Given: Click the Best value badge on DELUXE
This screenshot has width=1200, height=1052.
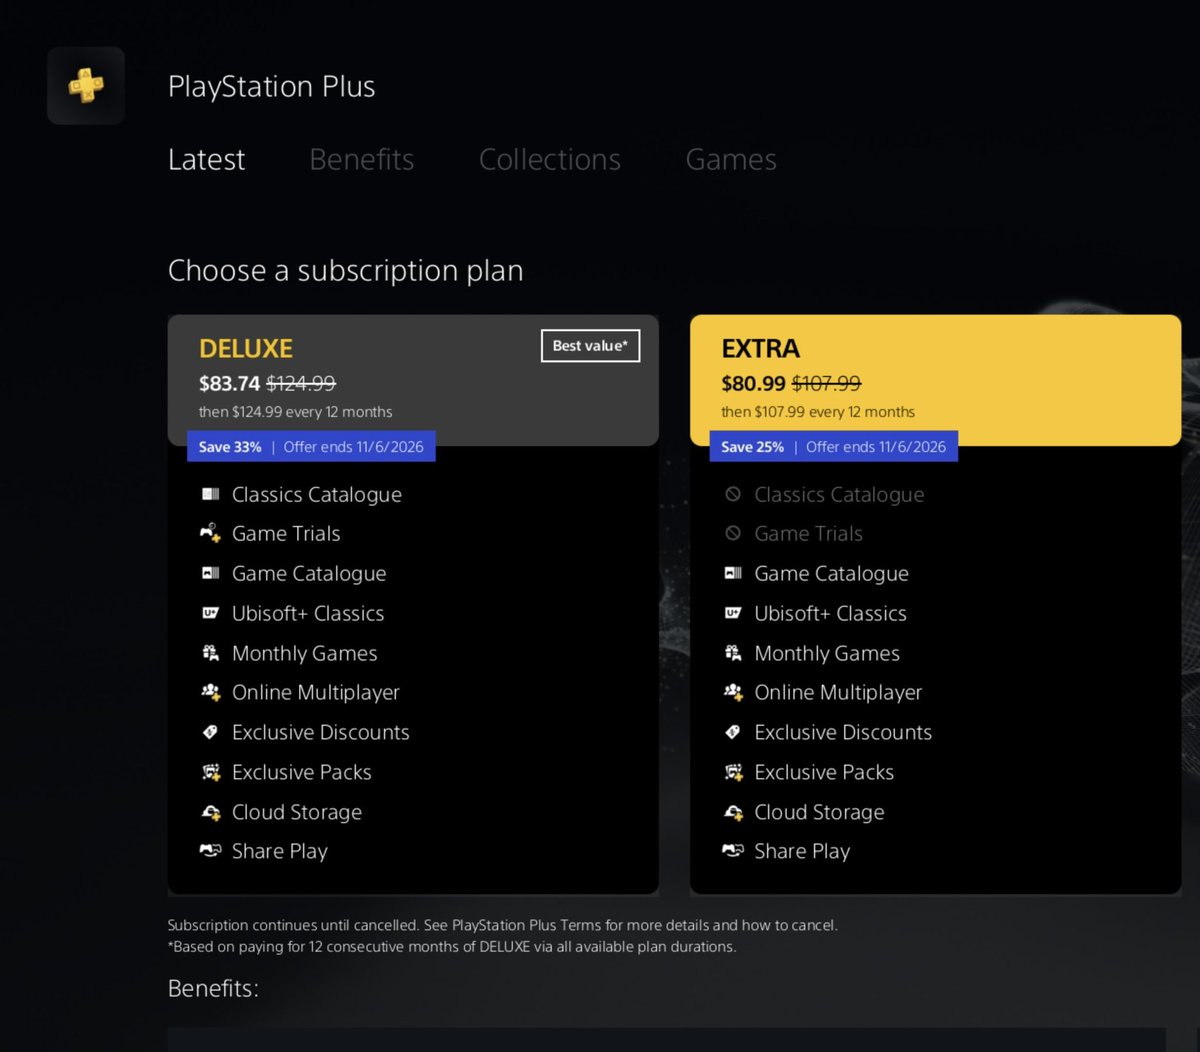Looking at the screenshot, I should (590, 346).
